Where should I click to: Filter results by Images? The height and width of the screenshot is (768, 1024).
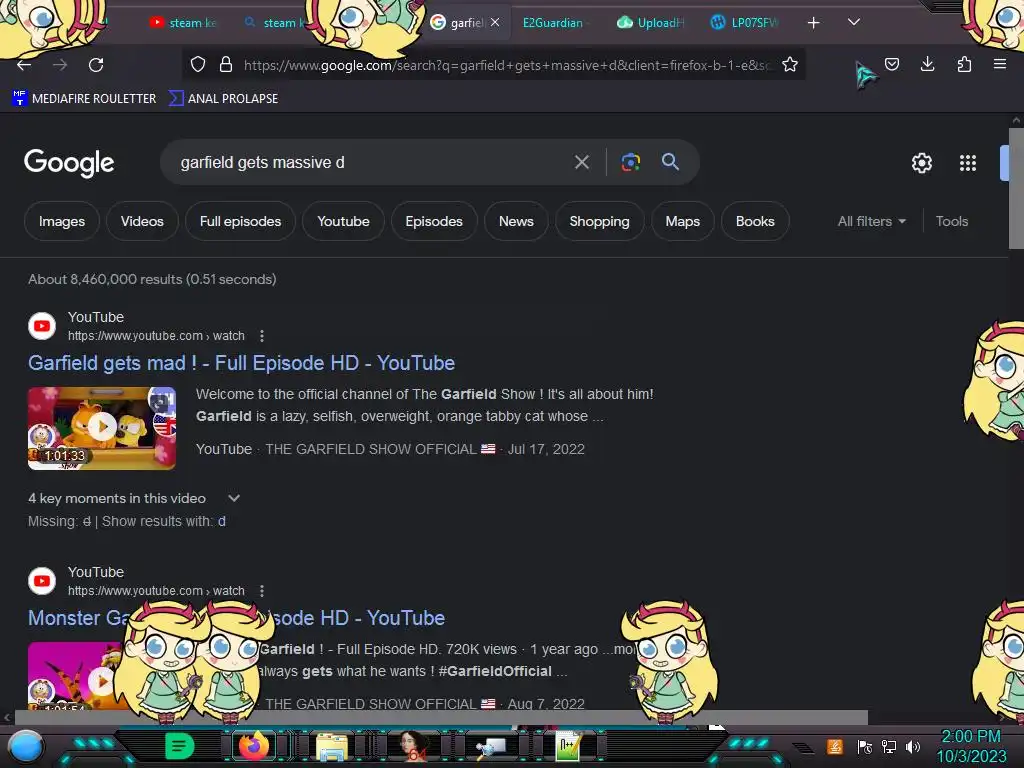point(62,221)
